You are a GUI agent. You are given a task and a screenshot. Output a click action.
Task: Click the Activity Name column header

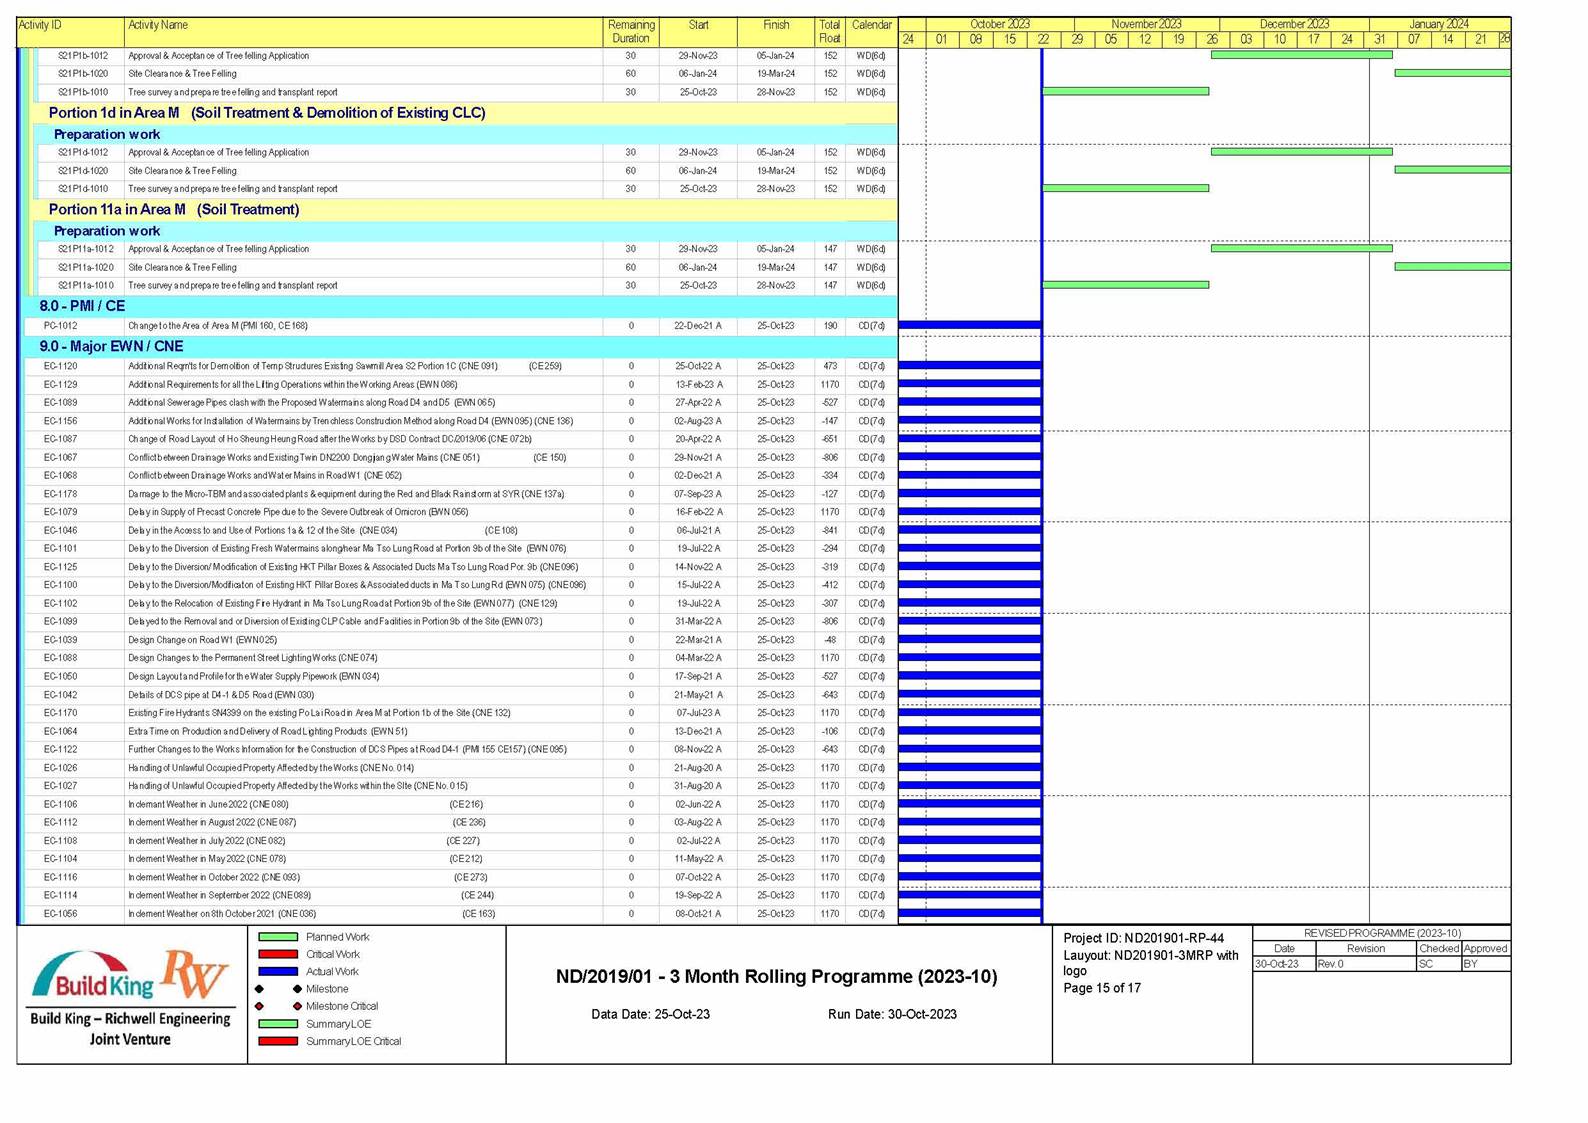point(158,25)
